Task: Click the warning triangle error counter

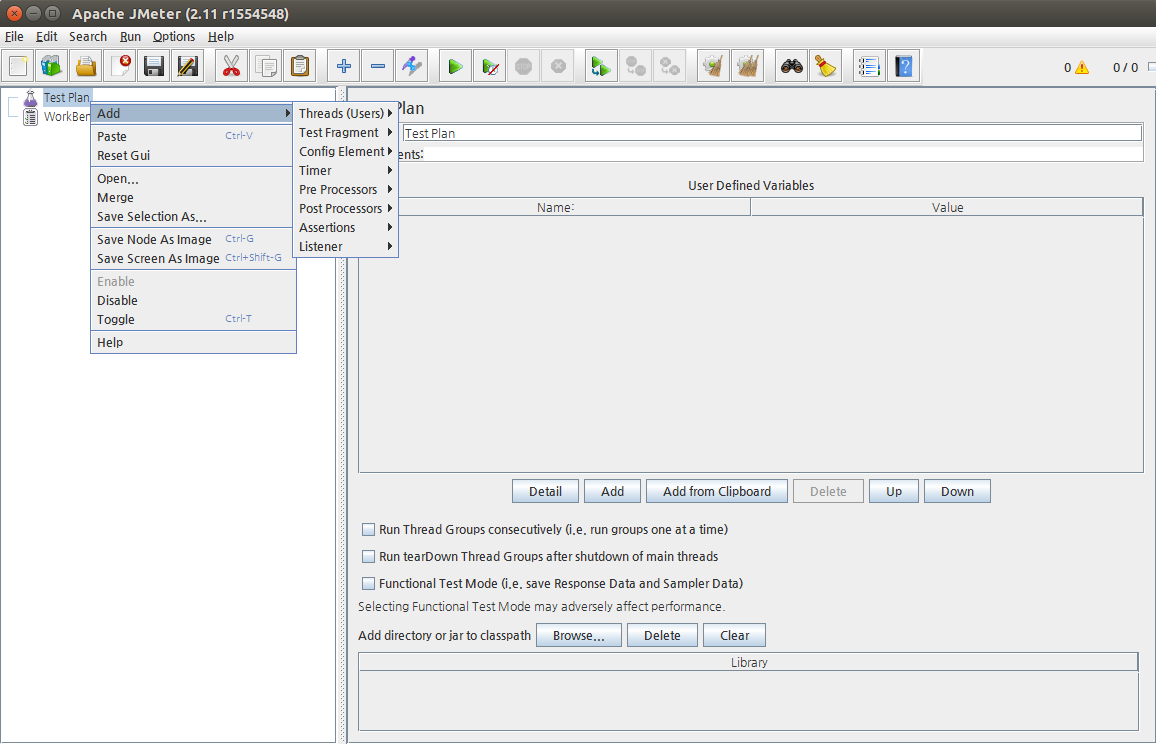Action: tap(1082, 68)
